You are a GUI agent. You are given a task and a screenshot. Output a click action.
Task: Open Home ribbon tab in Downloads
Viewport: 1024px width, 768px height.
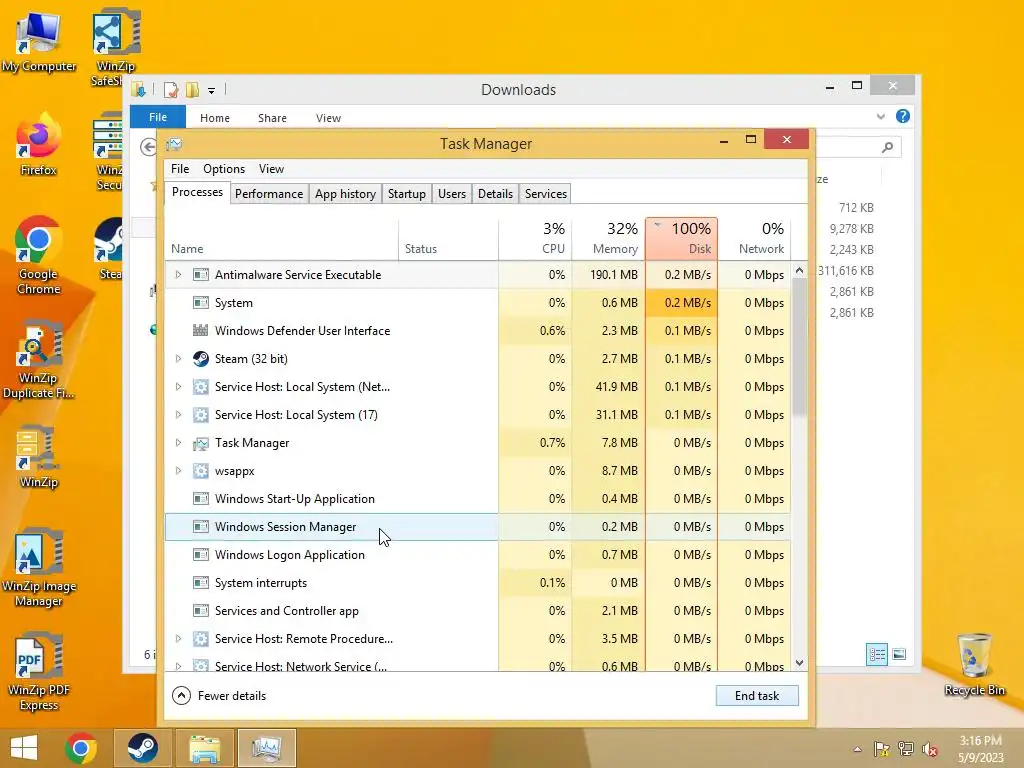tap(215, 118)
